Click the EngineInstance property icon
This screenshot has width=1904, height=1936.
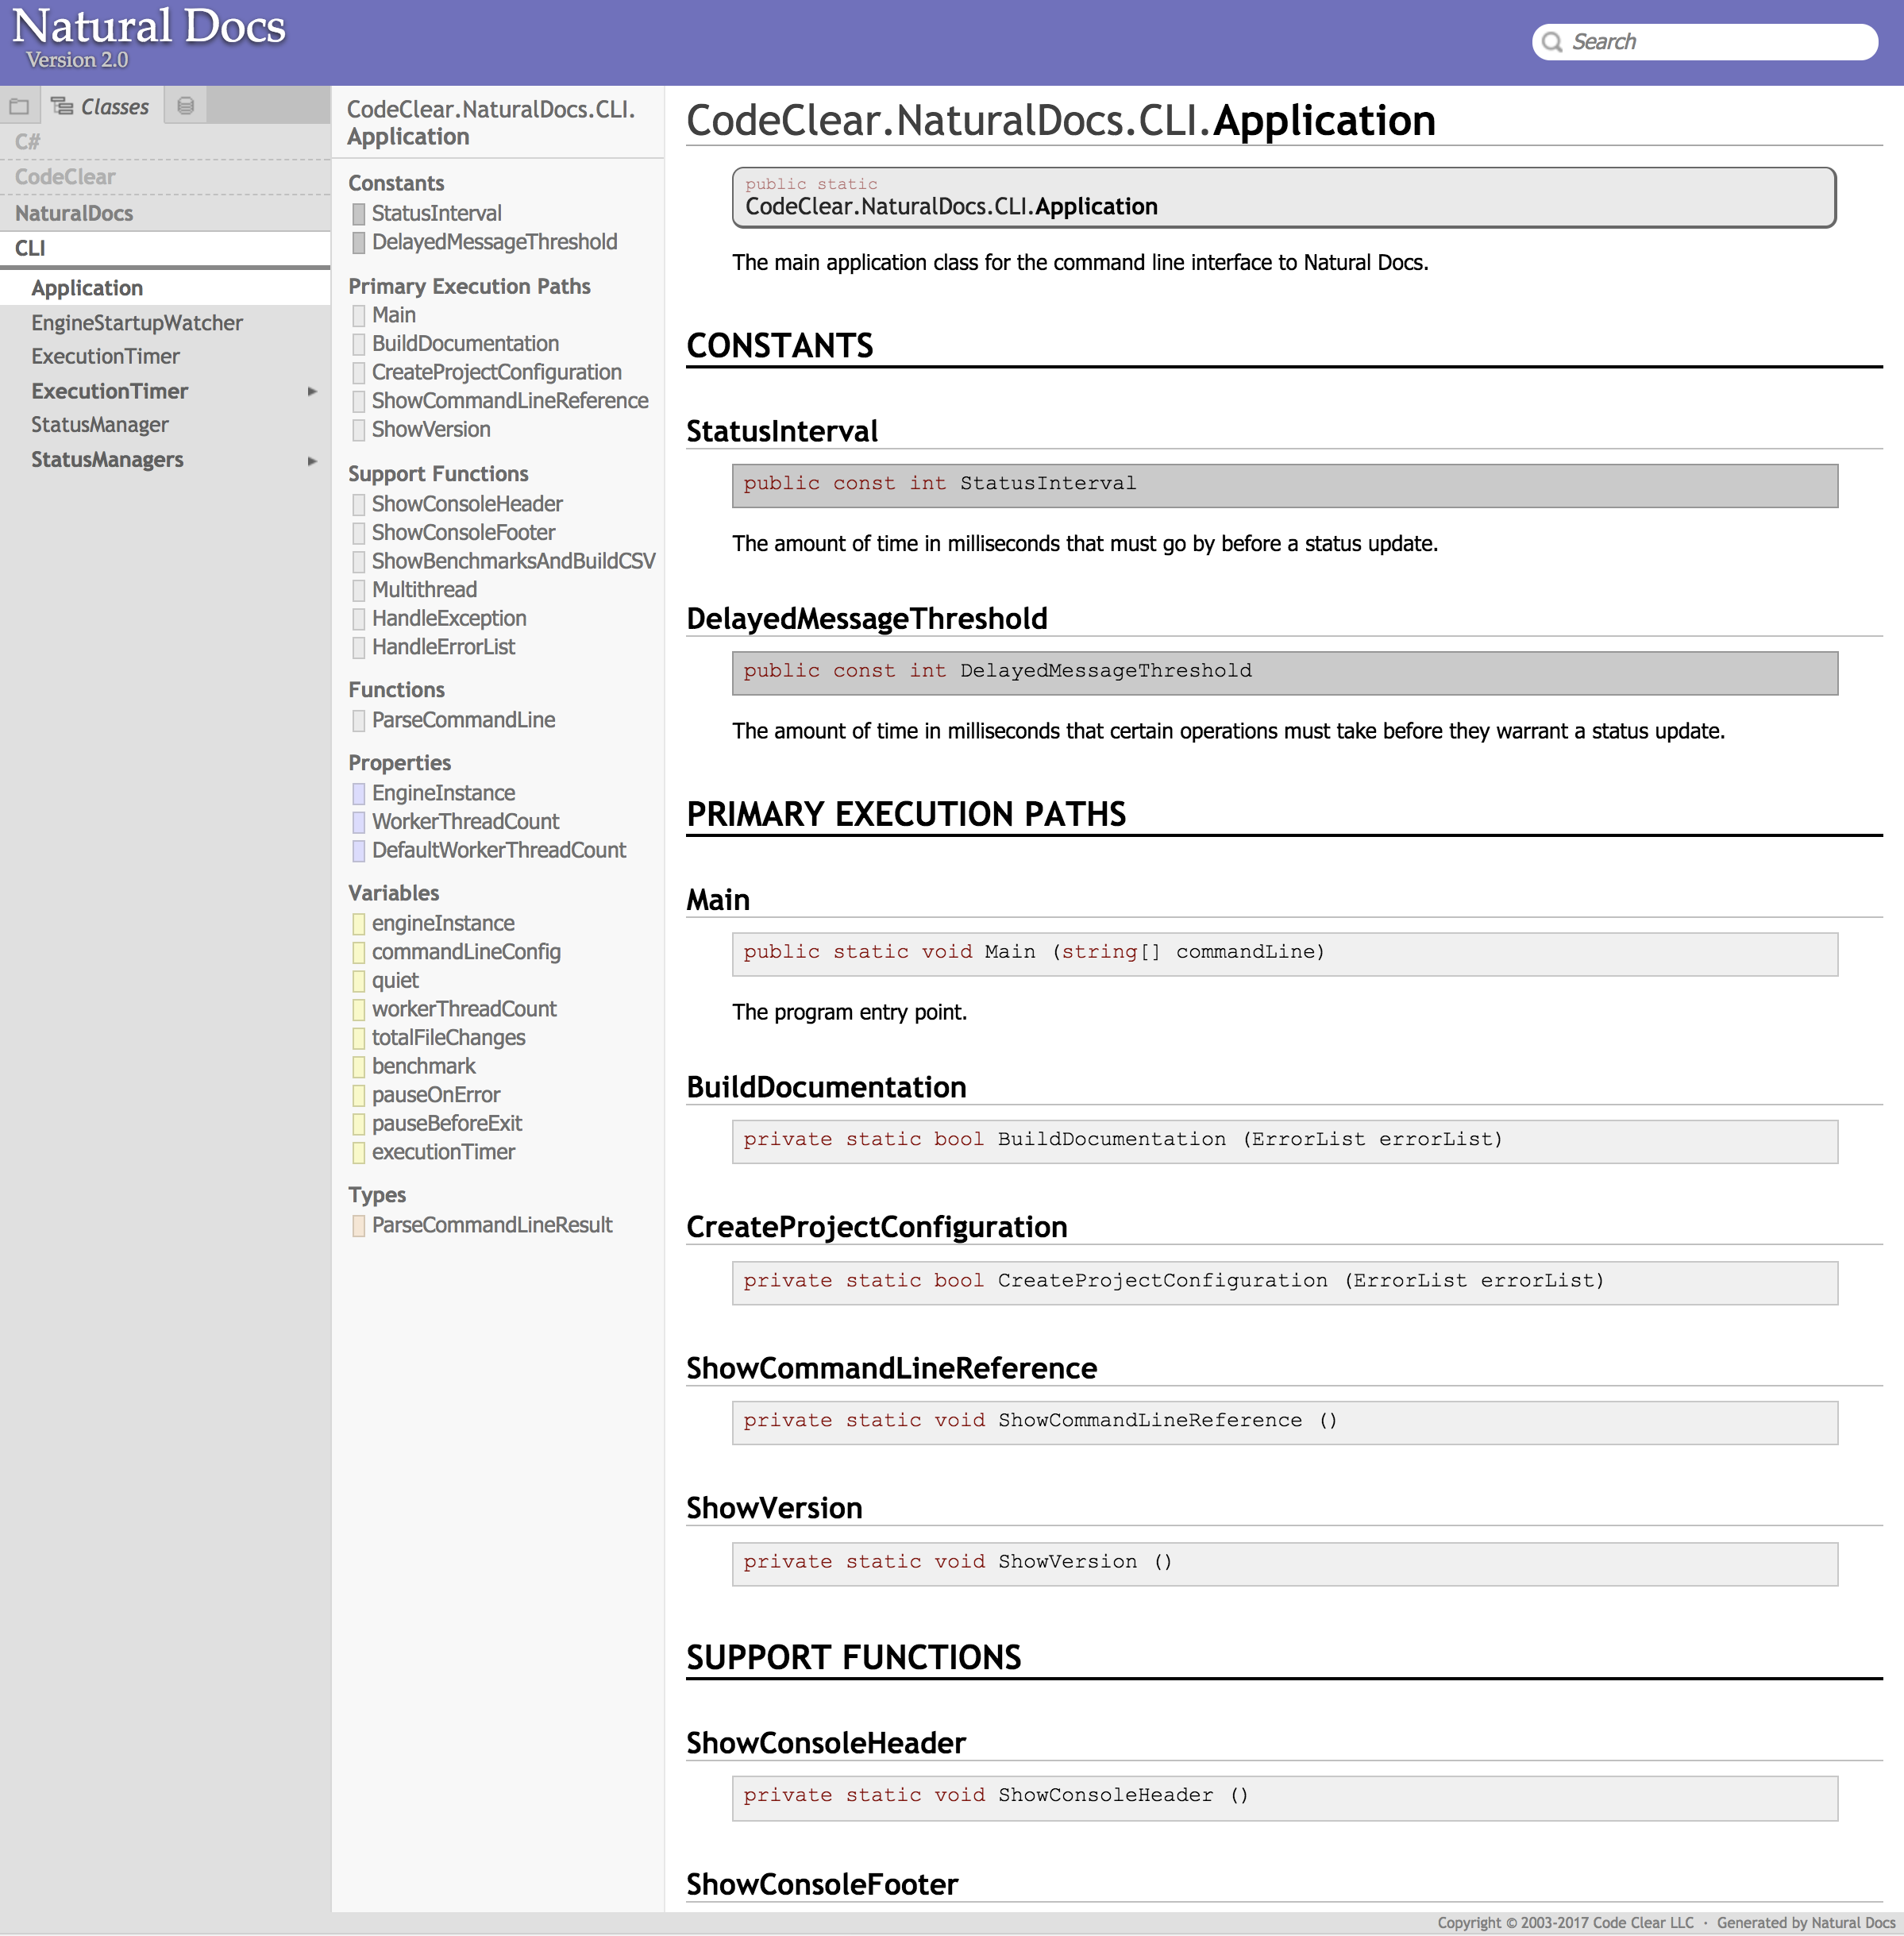point(358,794)
